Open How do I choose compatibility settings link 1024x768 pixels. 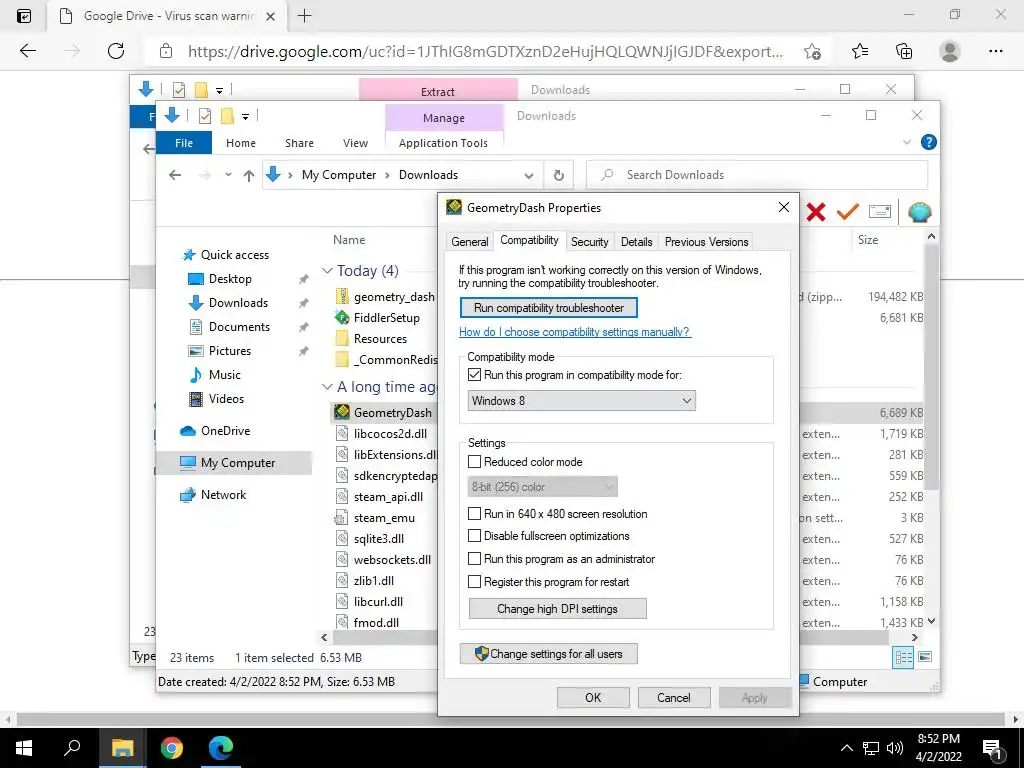click(x=575, y=332)
